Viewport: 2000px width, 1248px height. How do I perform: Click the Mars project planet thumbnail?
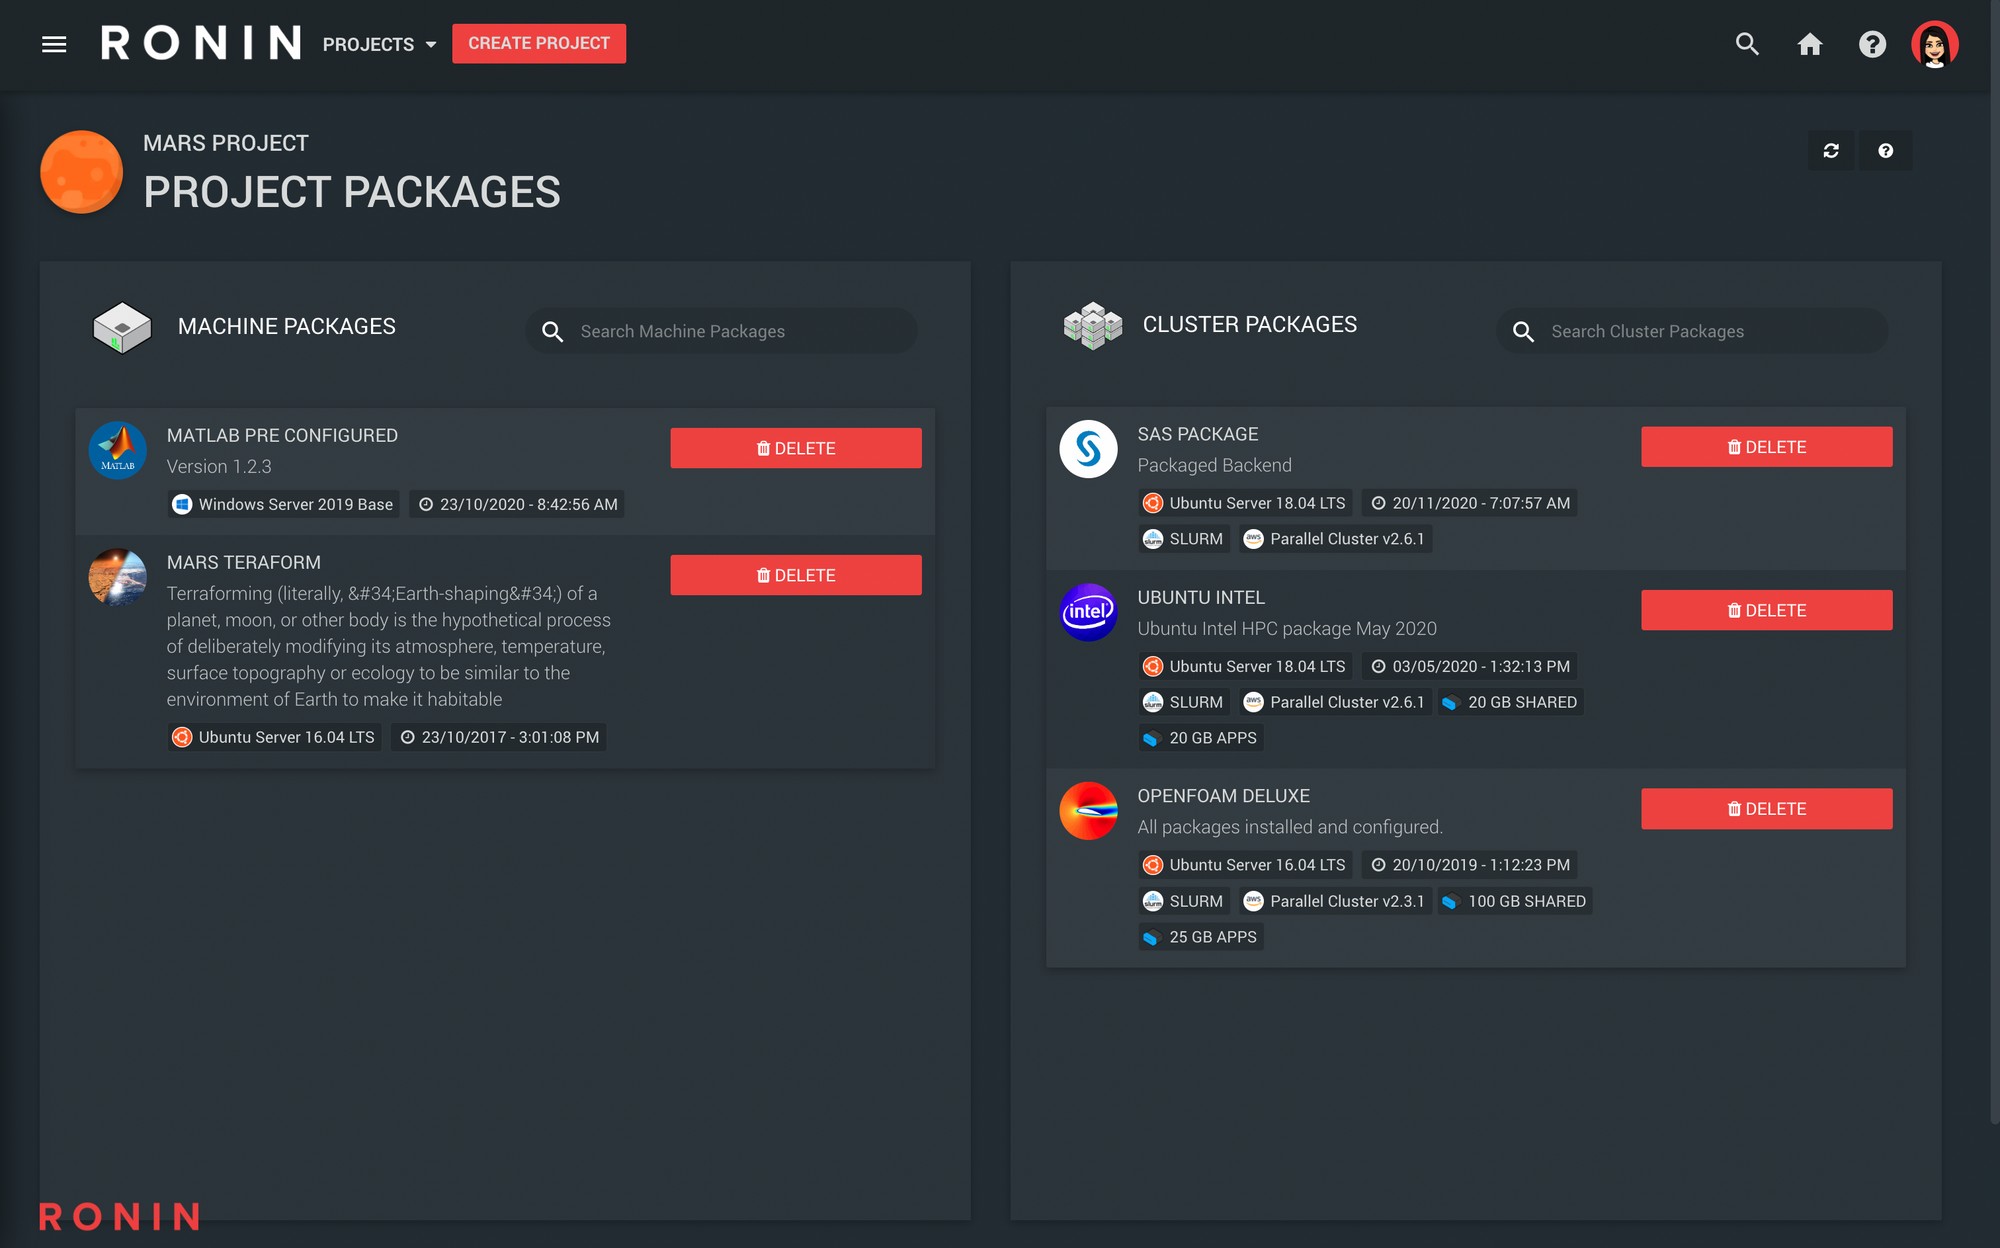pyautogui.click(x=81, y=171)
